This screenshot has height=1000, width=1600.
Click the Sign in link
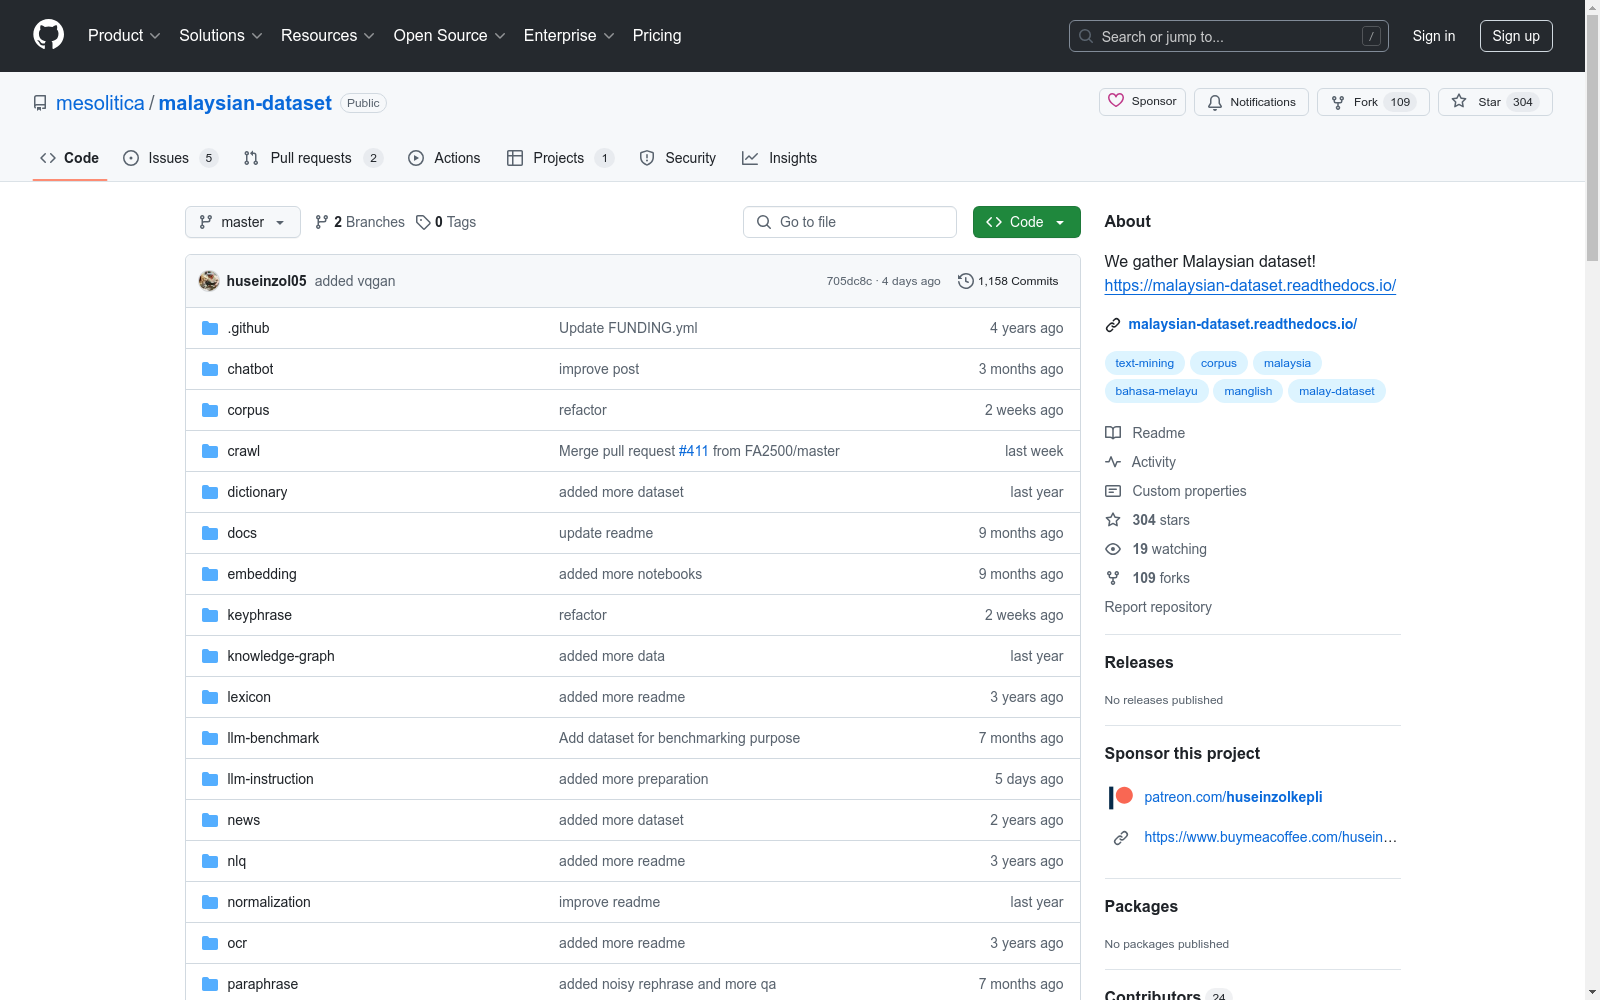tap(1434, 36)
